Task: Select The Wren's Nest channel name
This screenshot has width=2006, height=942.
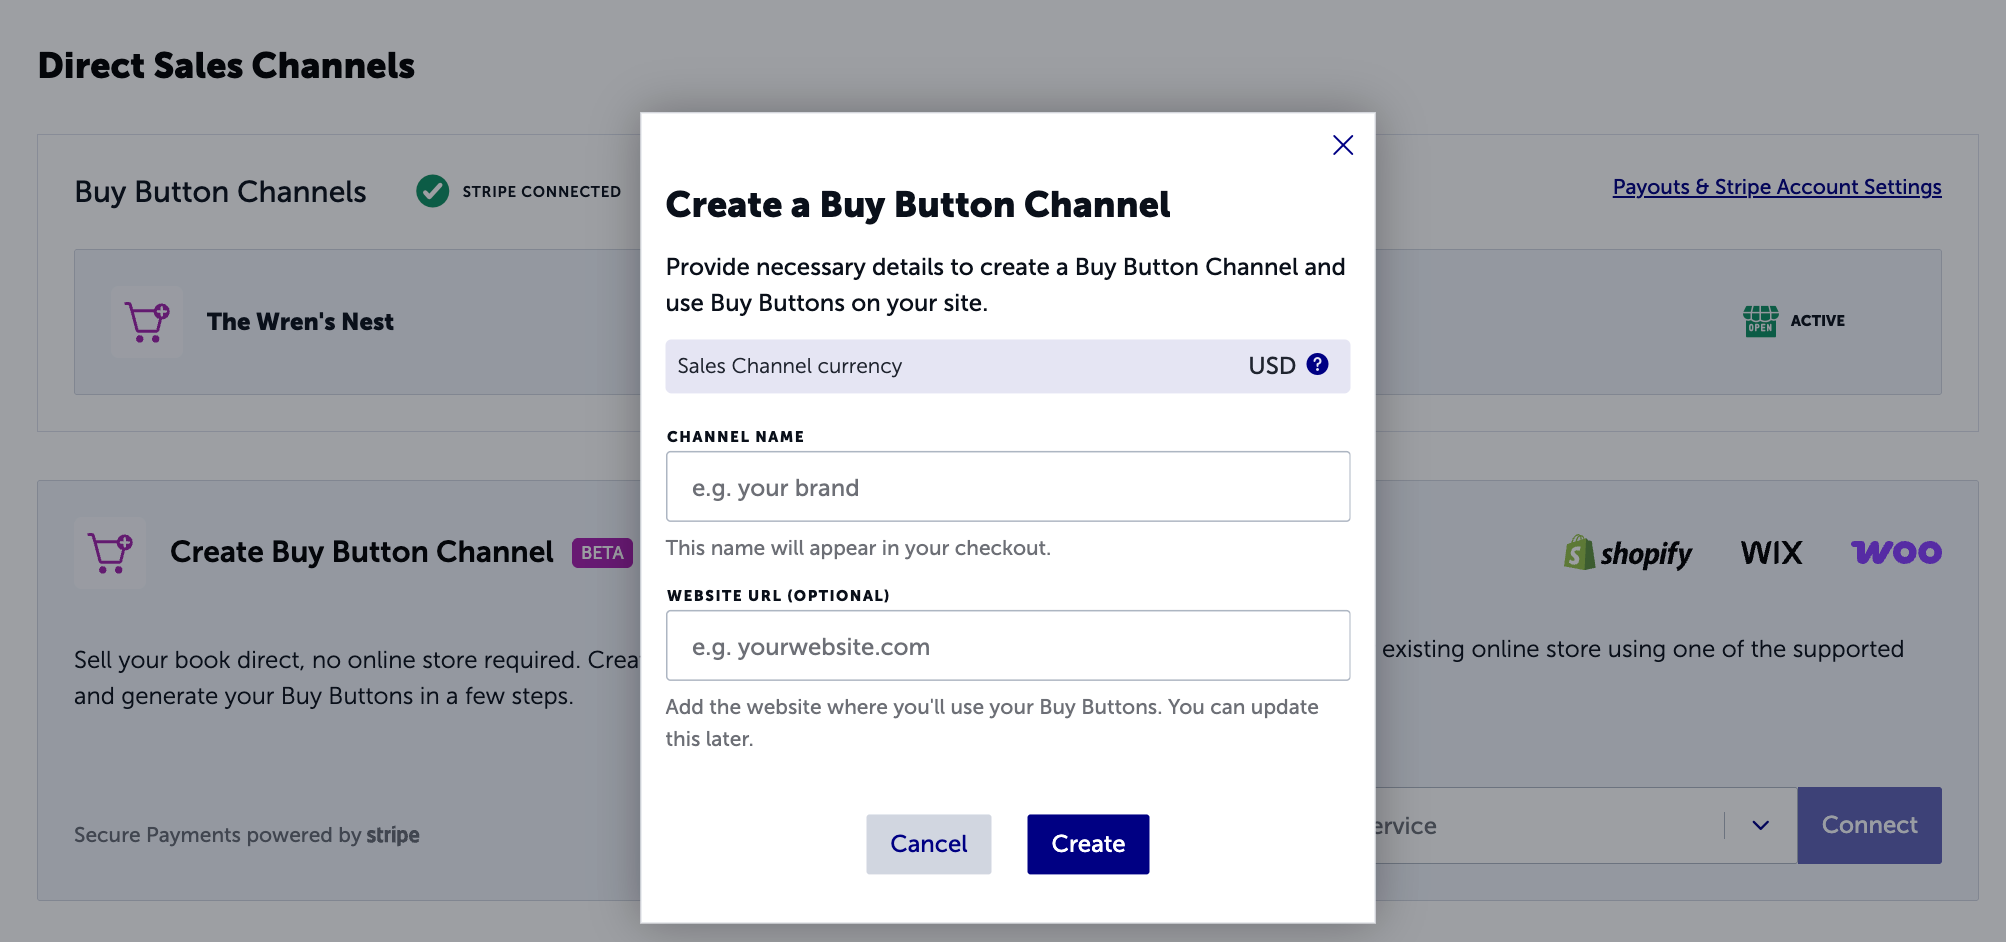Action: coord(300,322)
